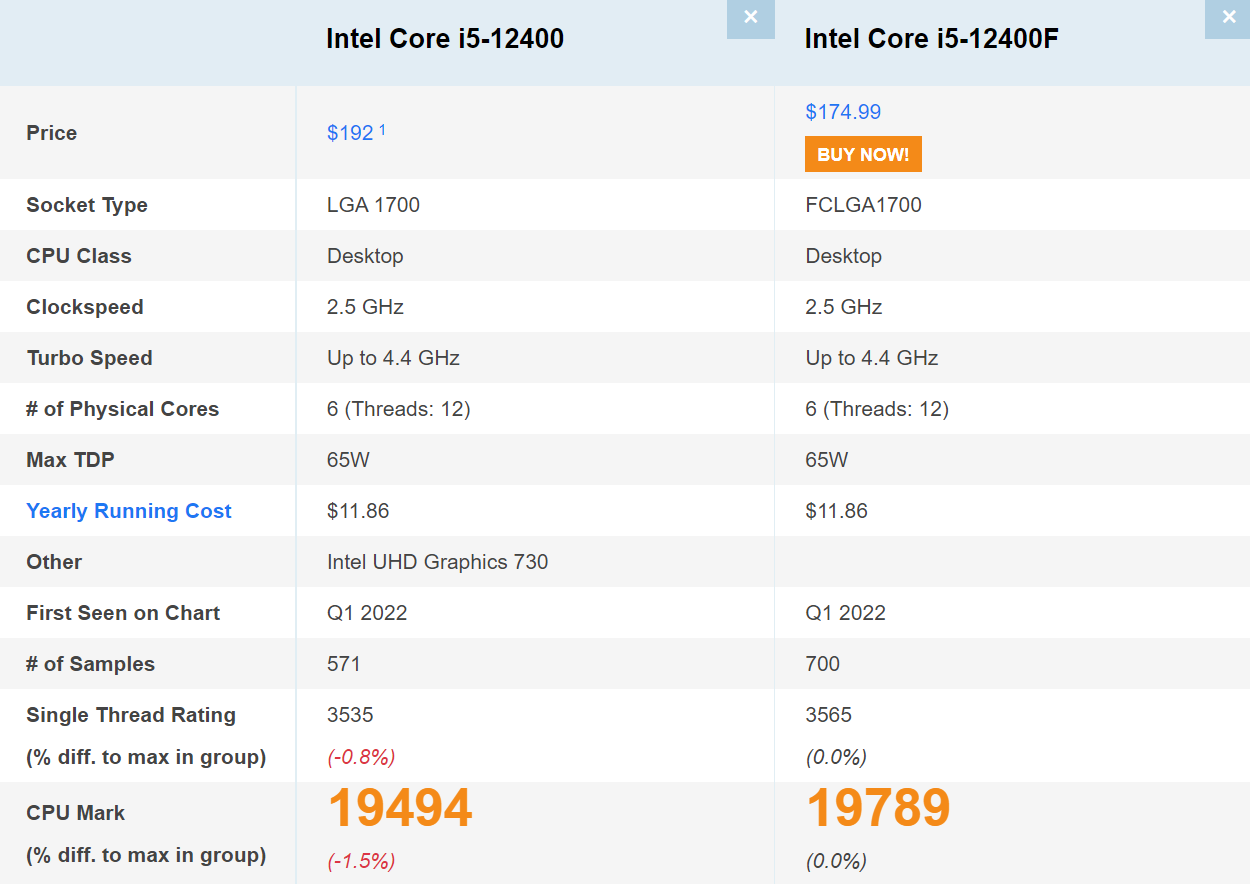The image size is (1250, 884).
Task: Select the Intel Core i5-12400 heading
Action: tap(445, 38)
